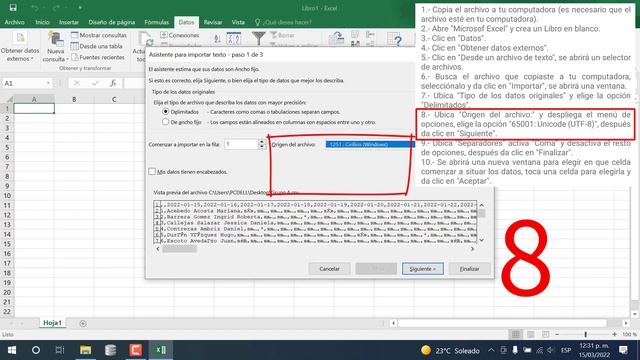
Task: Open the Origen del archivo dropdown
Action: tap(369, 144)
